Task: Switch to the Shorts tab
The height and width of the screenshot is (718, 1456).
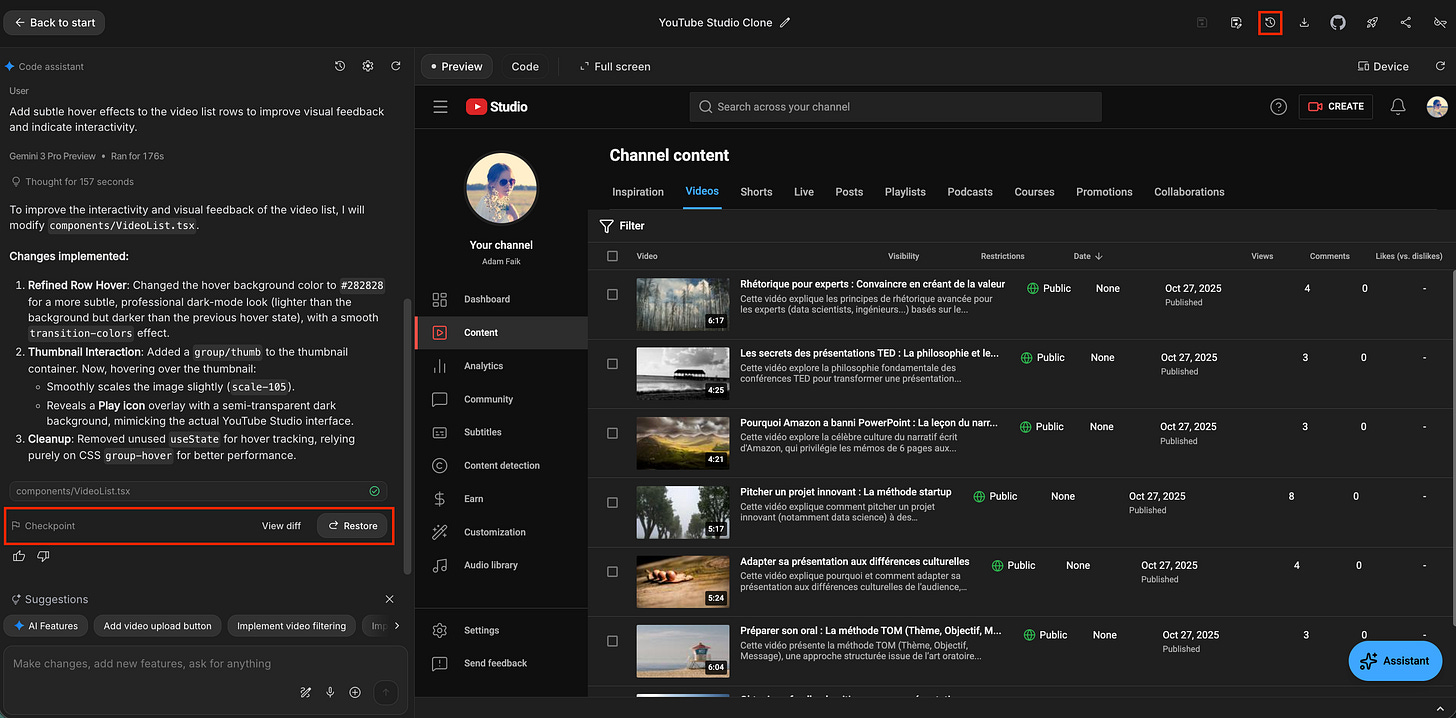Action: click(x=756, y=192)
